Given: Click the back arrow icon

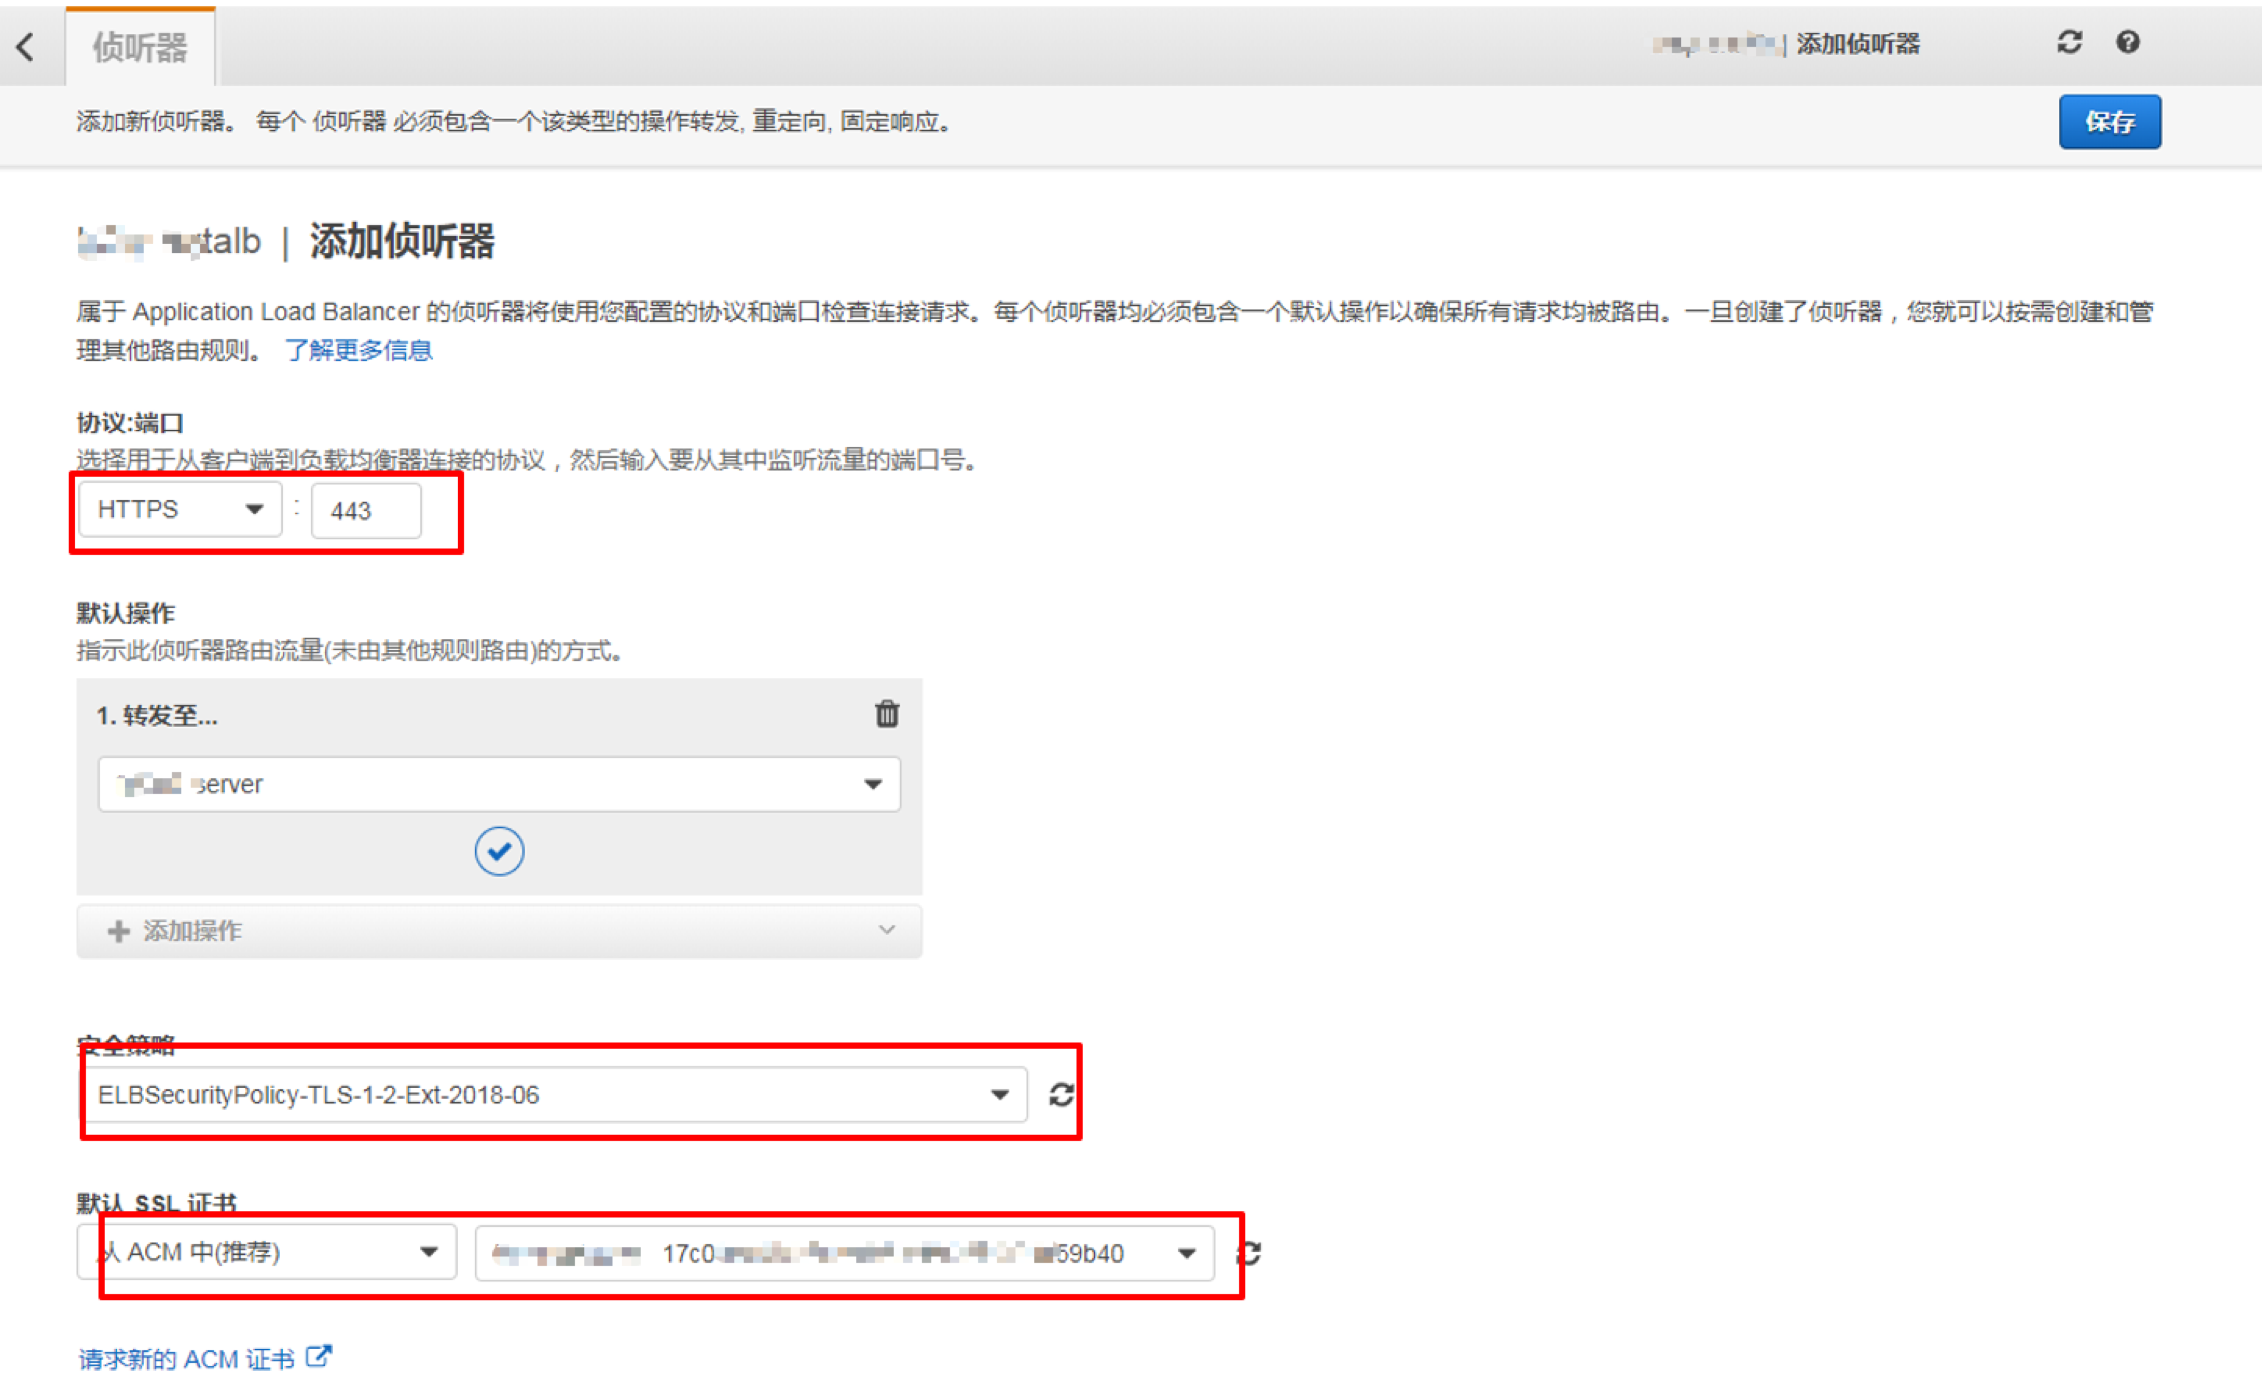Looking at the screenshot, I should [26, 46].
